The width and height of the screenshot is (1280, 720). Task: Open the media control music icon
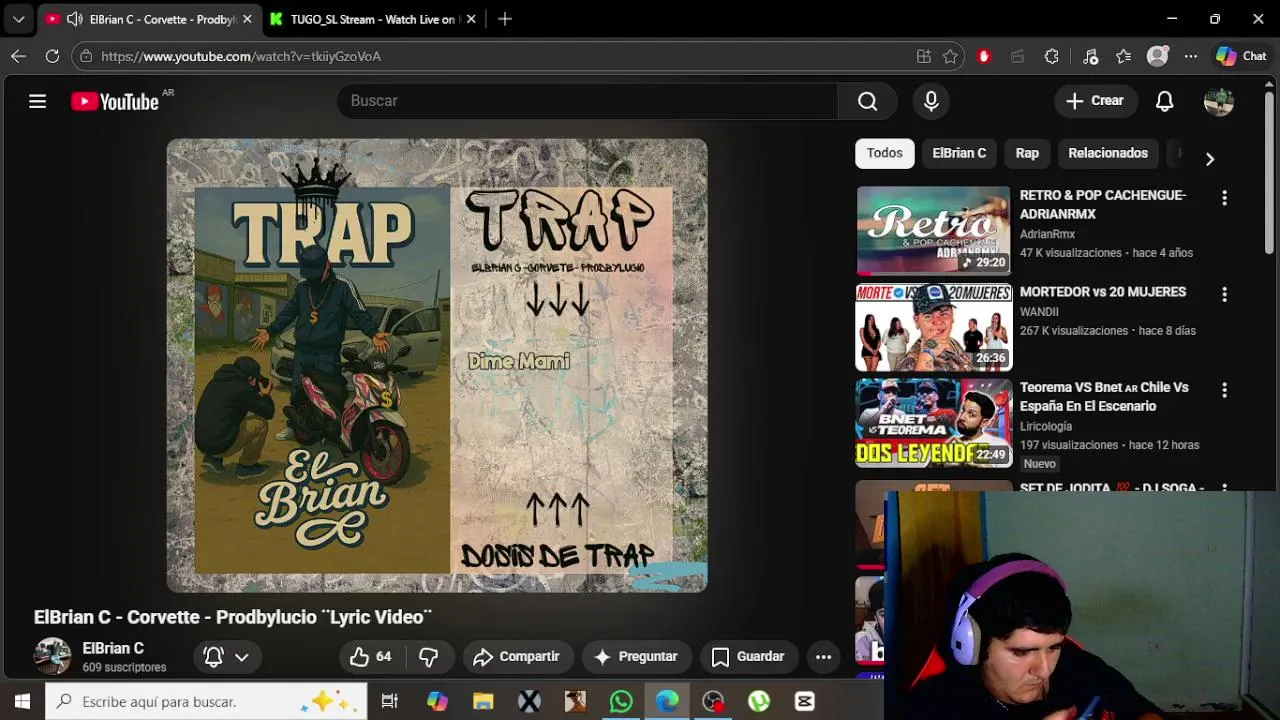click(x=1090, y=57)
